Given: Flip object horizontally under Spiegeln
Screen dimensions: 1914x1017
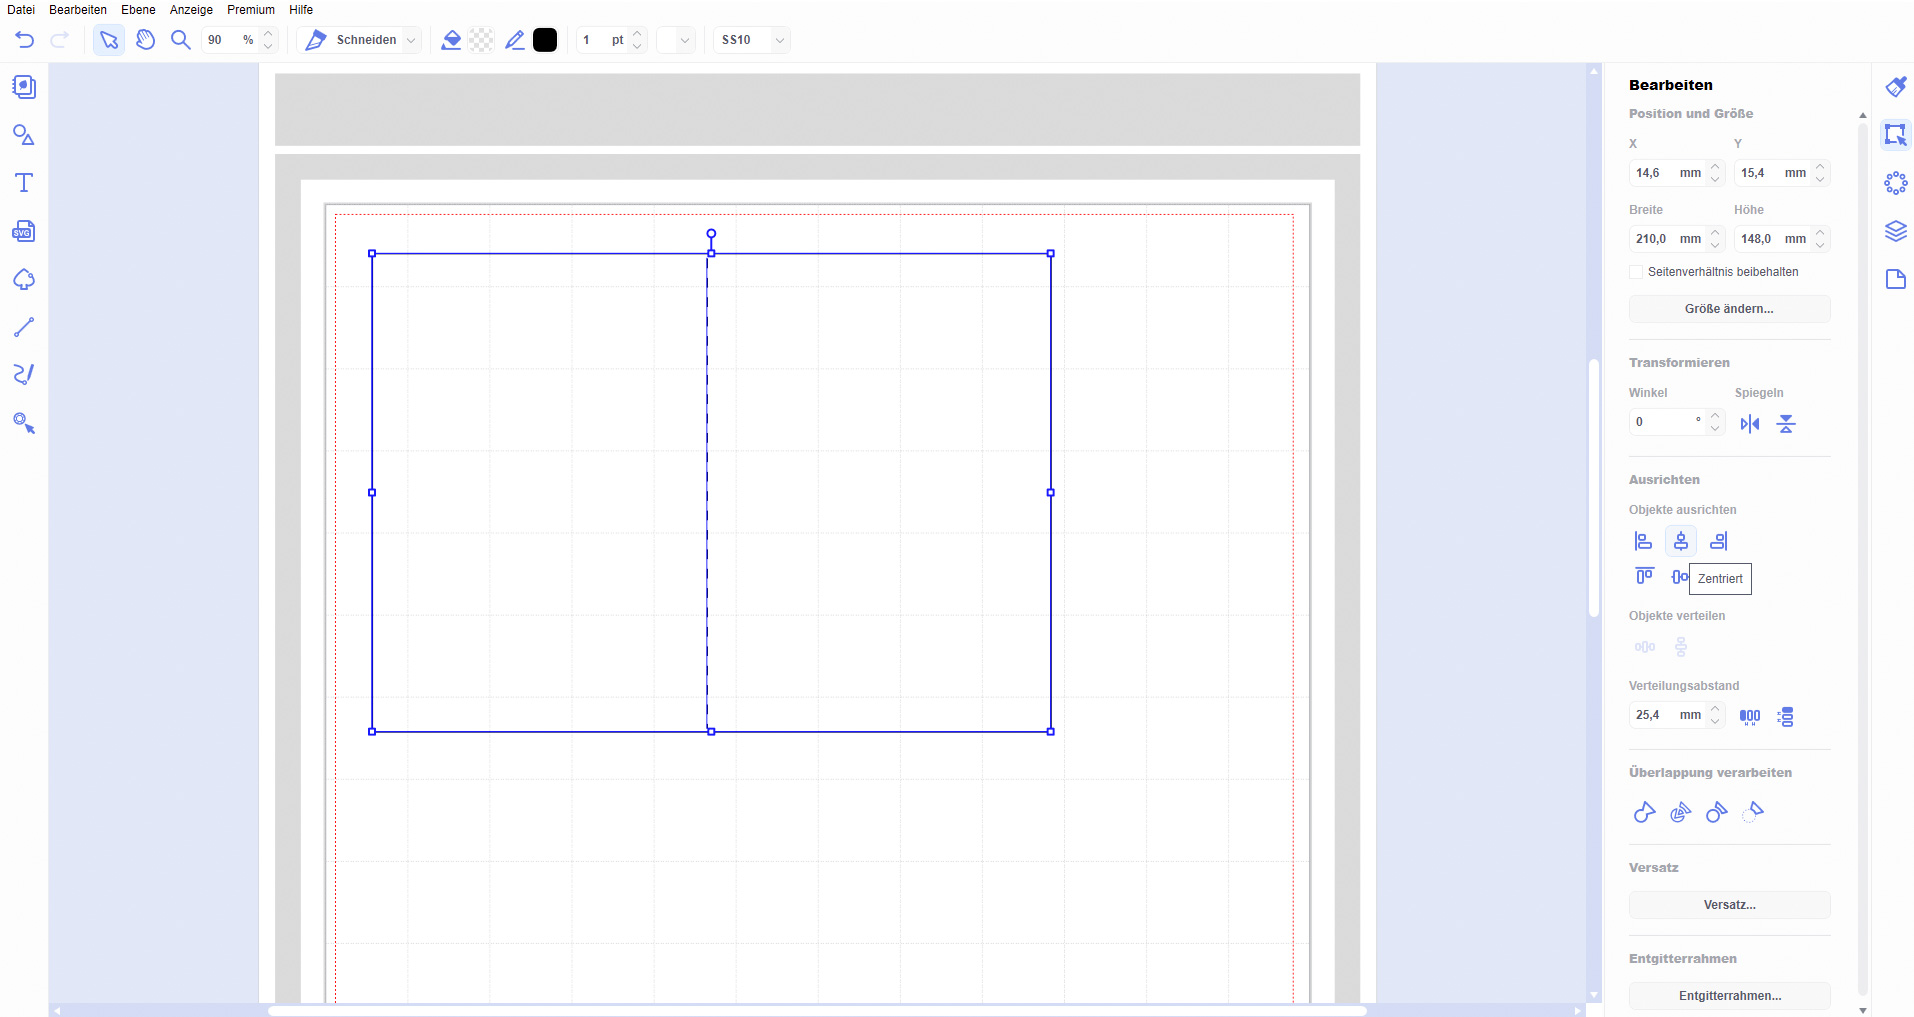Looking at the screenshot, I should pos(1749,424).
